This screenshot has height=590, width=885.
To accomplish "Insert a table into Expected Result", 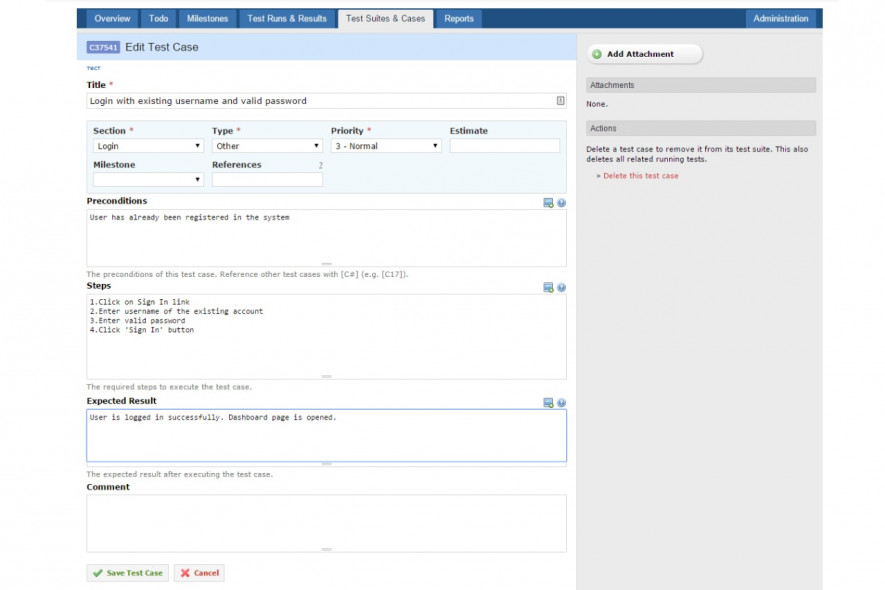I will 548,403.
